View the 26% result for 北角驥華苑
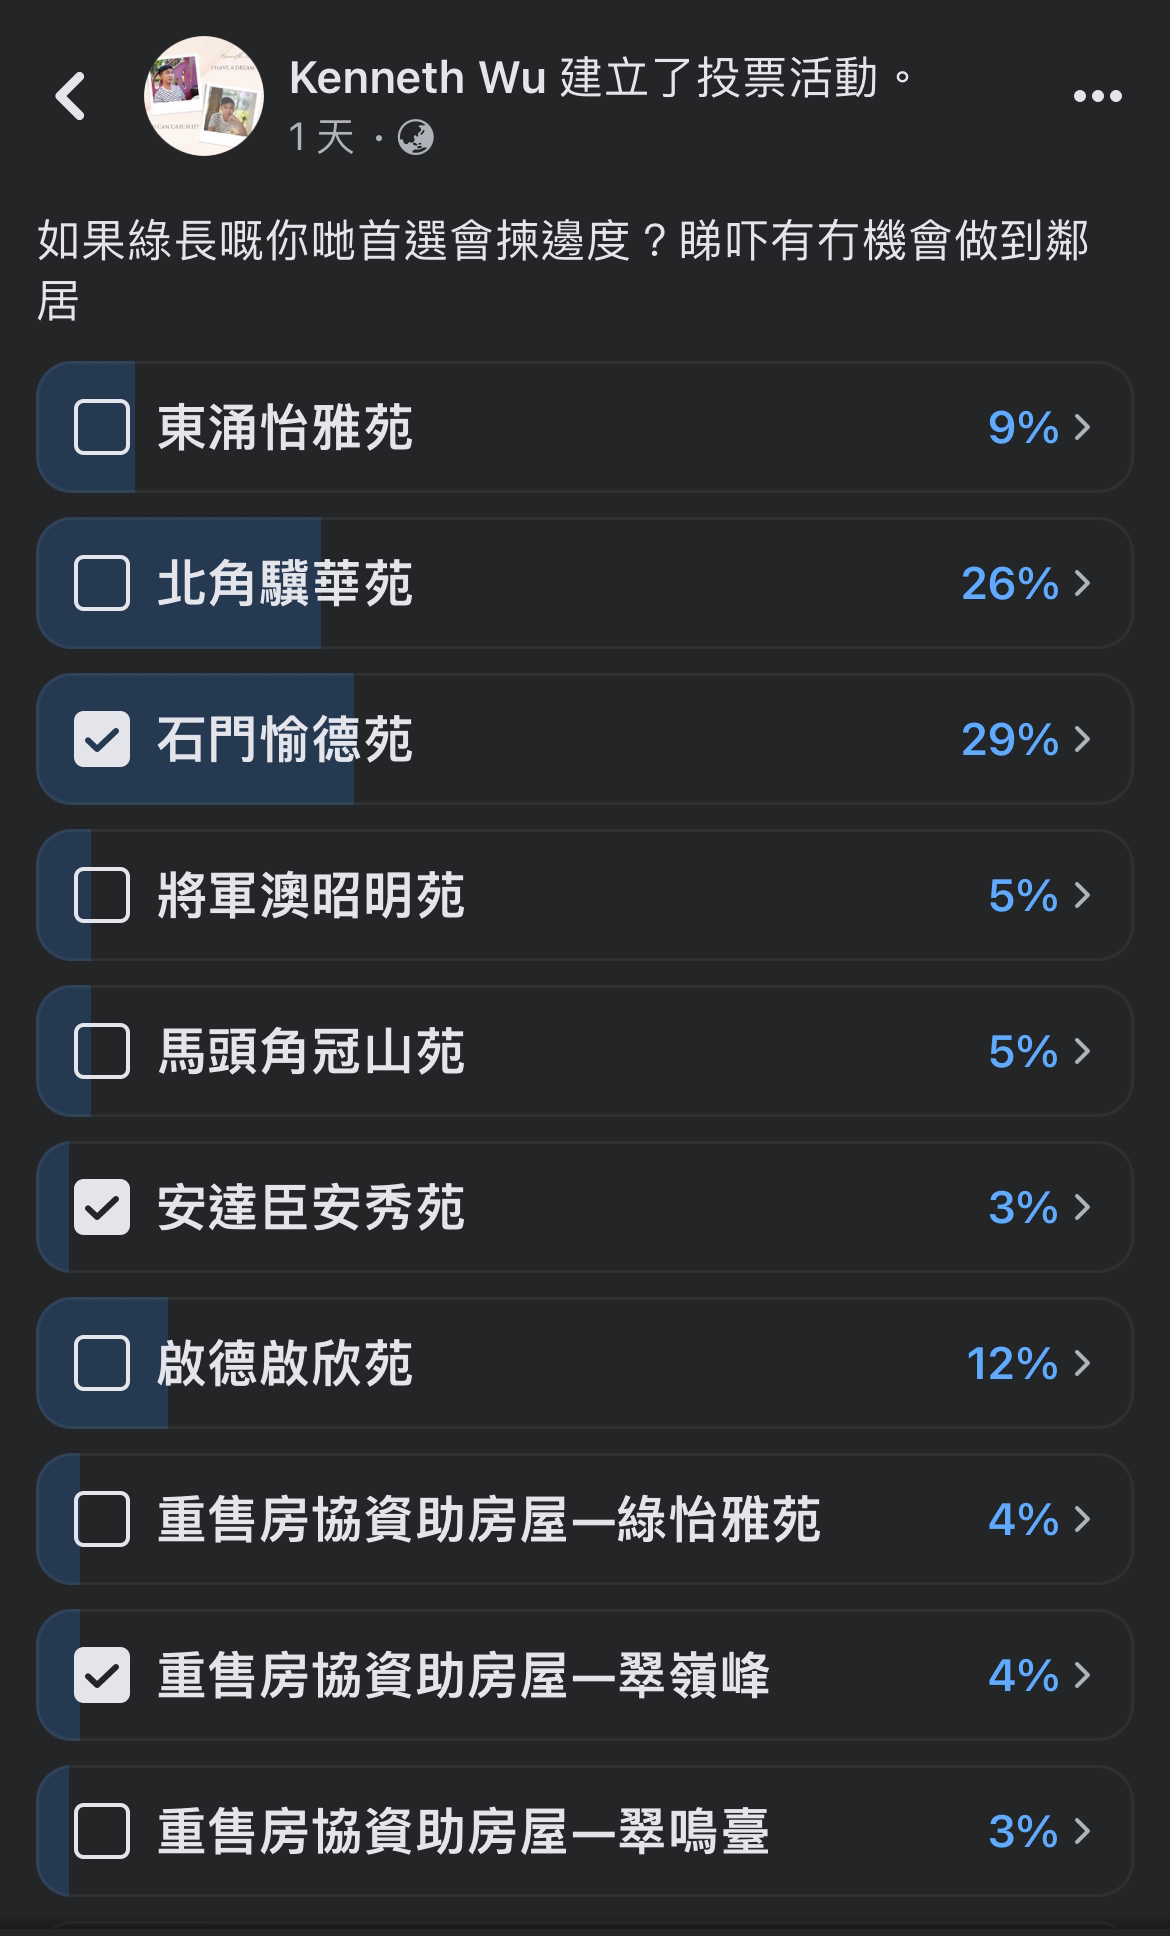1170x1936 pixels. [1010, 583]
